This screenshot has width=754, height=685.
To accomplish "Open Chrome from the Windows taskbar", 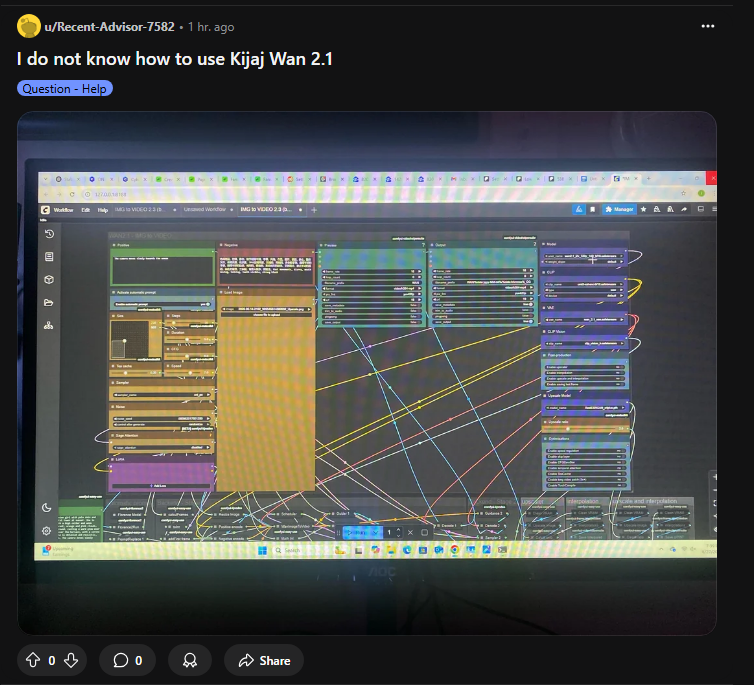I will click(x=454, y=549).
